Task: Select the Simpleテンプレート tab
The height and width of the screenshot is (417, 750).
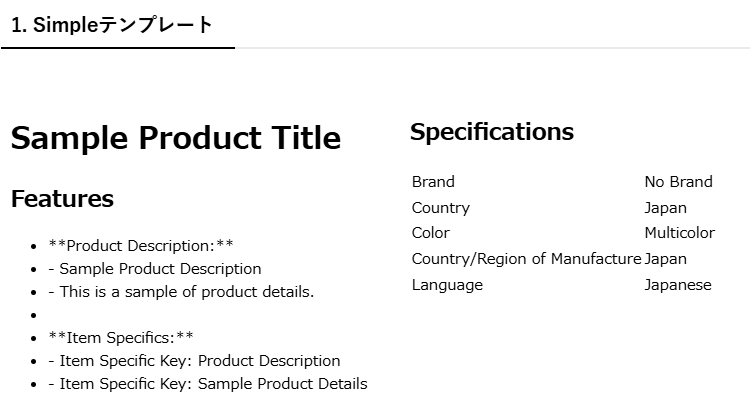Action: tap(113, 25)
